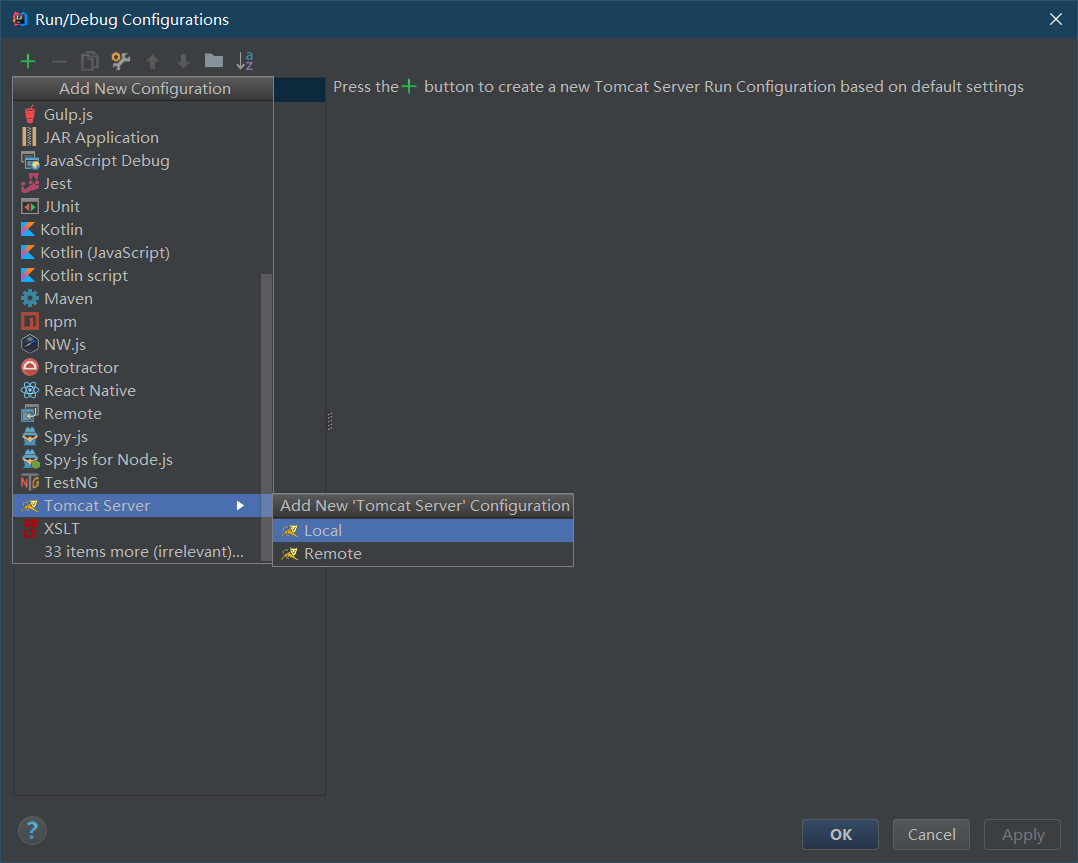Show 33 items more (irrelevant)

click(138, 551)
